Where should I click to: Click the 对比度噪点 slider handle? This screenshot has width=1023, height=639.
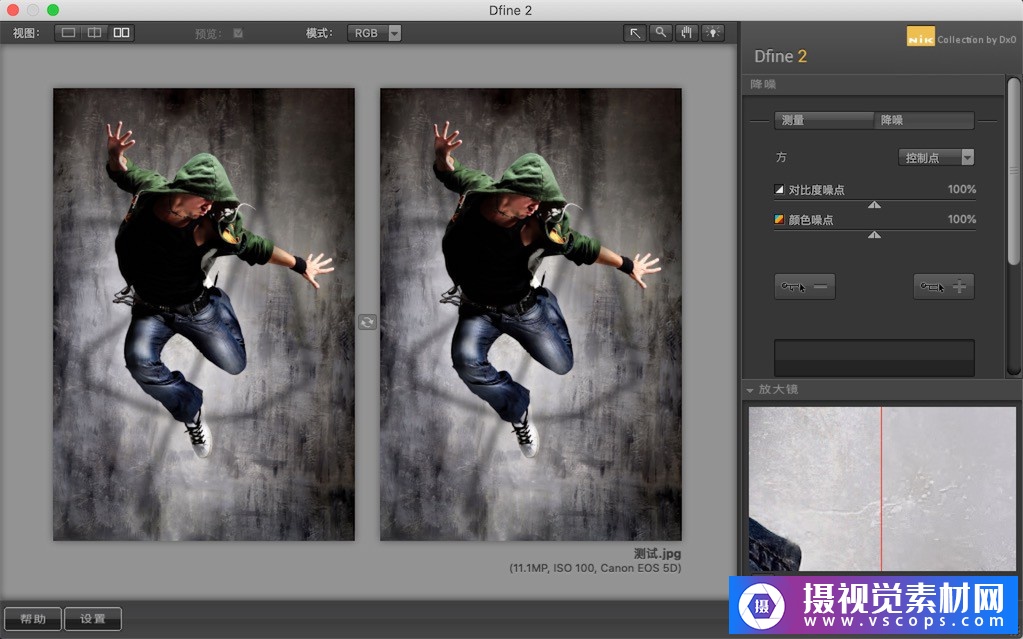pos(875,204)
